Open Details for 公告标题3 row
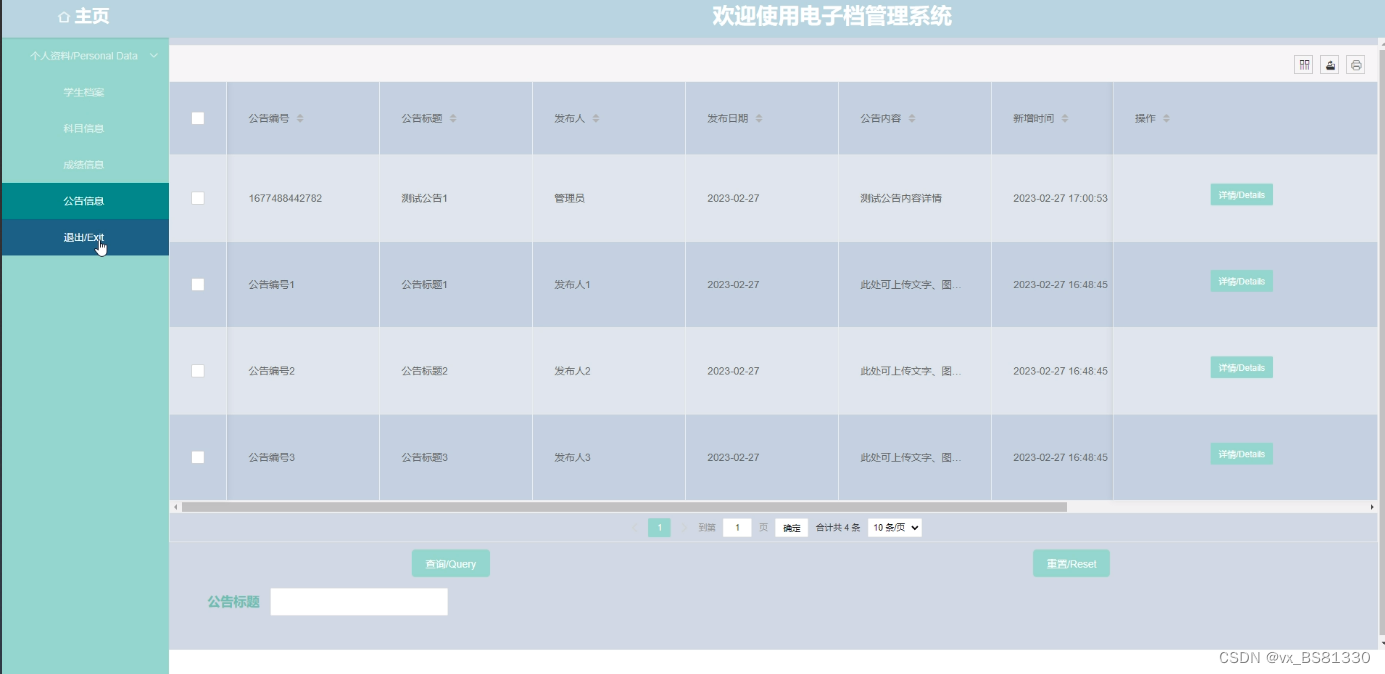This screenshot has width=1385, height=674. click(1241, 454)
